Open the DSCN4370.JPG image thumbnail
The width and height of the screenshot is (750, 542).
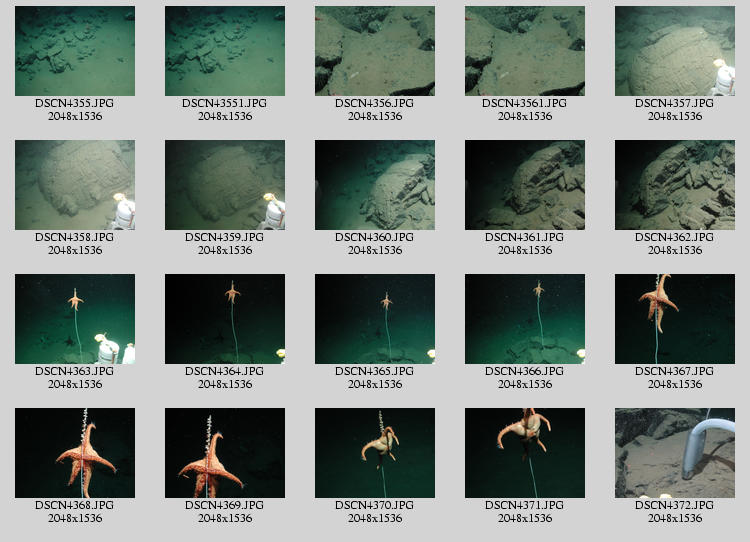(x=375, y=453)
